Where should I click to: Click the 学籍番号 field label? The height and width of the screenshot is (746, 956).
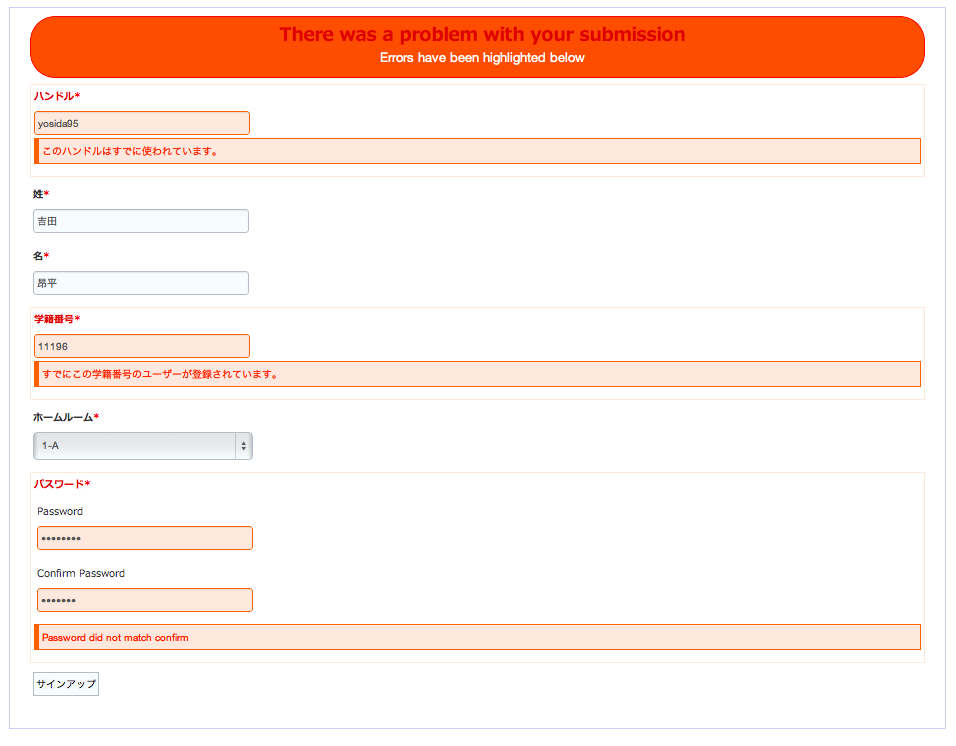click(56, 319)
